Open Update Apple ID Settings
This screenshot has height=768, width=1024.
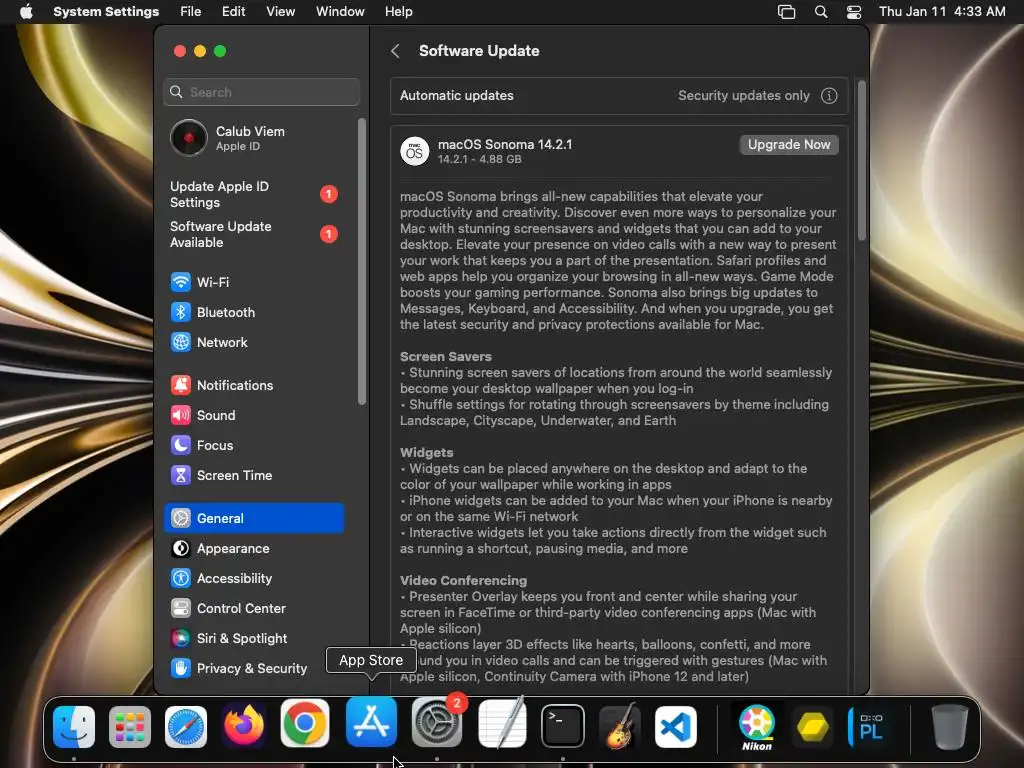(253, 195)
